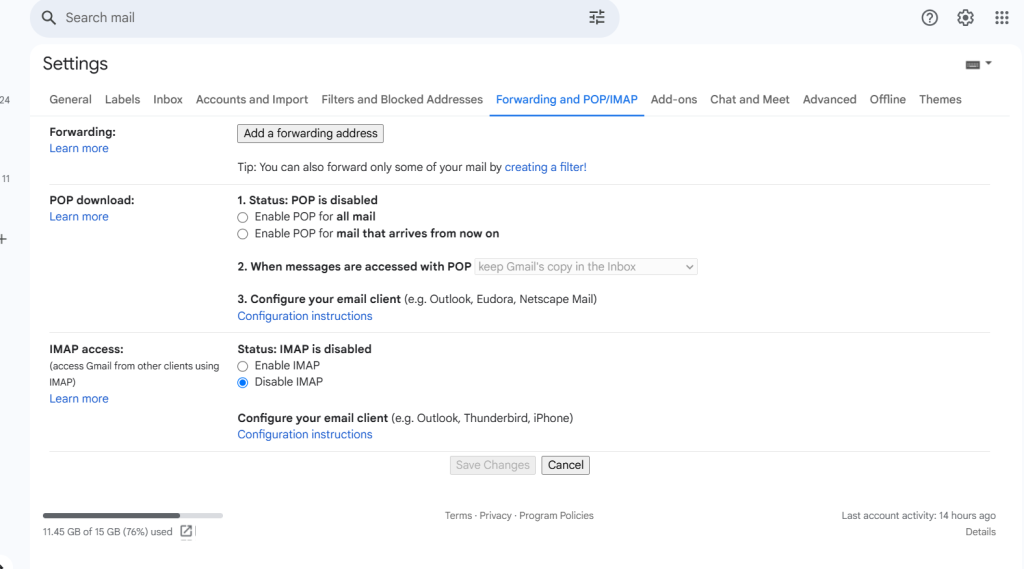Click the Add a forwarding address button
Image resolution: width=1024 pixels, height=569 pixels.
[310, 133]
